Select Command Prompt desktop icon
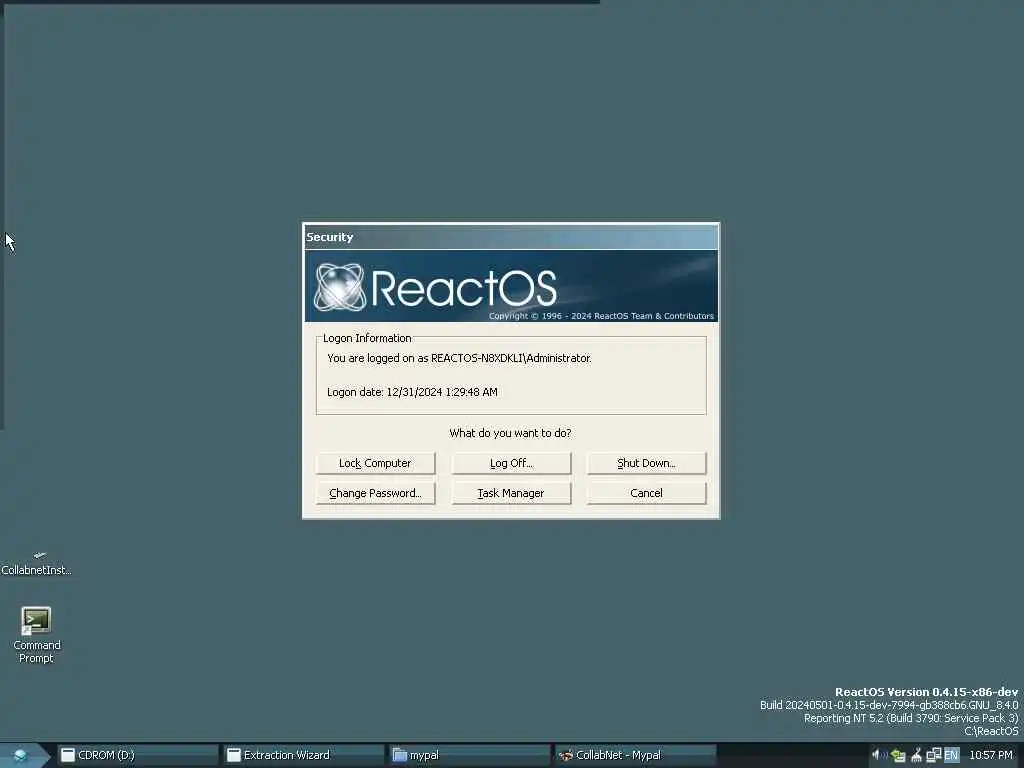Image resolution: width=1024 pixels, height=768 pixels. click(36, 635)
